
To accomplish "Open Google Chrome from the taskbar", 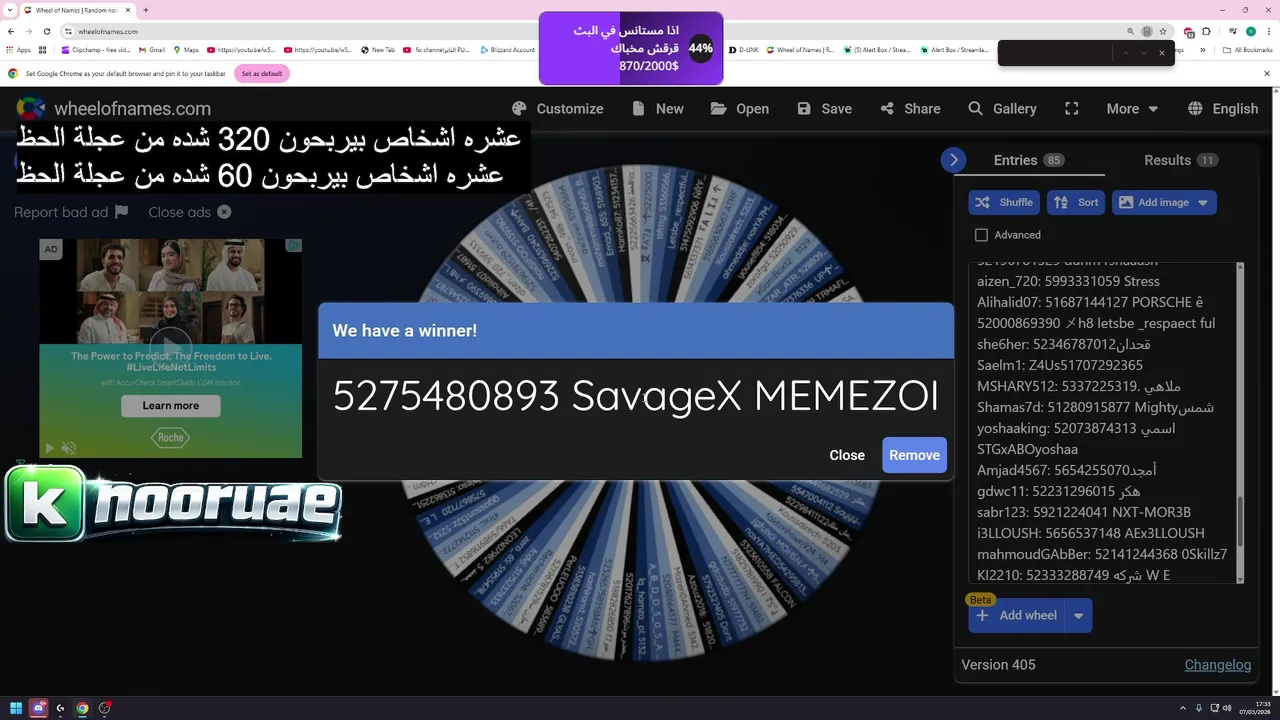I will [82, 708].
